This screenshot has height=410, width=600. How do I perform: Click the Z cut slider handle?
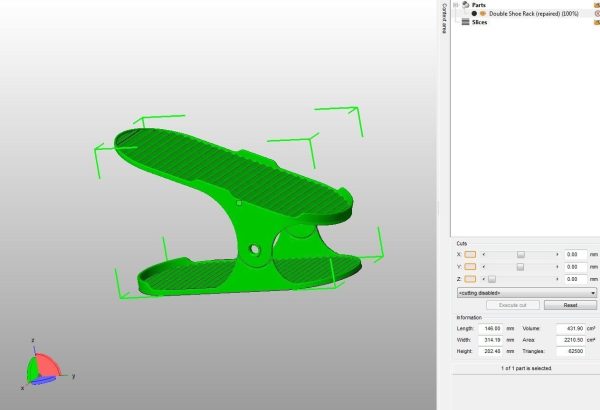point(492,279)
